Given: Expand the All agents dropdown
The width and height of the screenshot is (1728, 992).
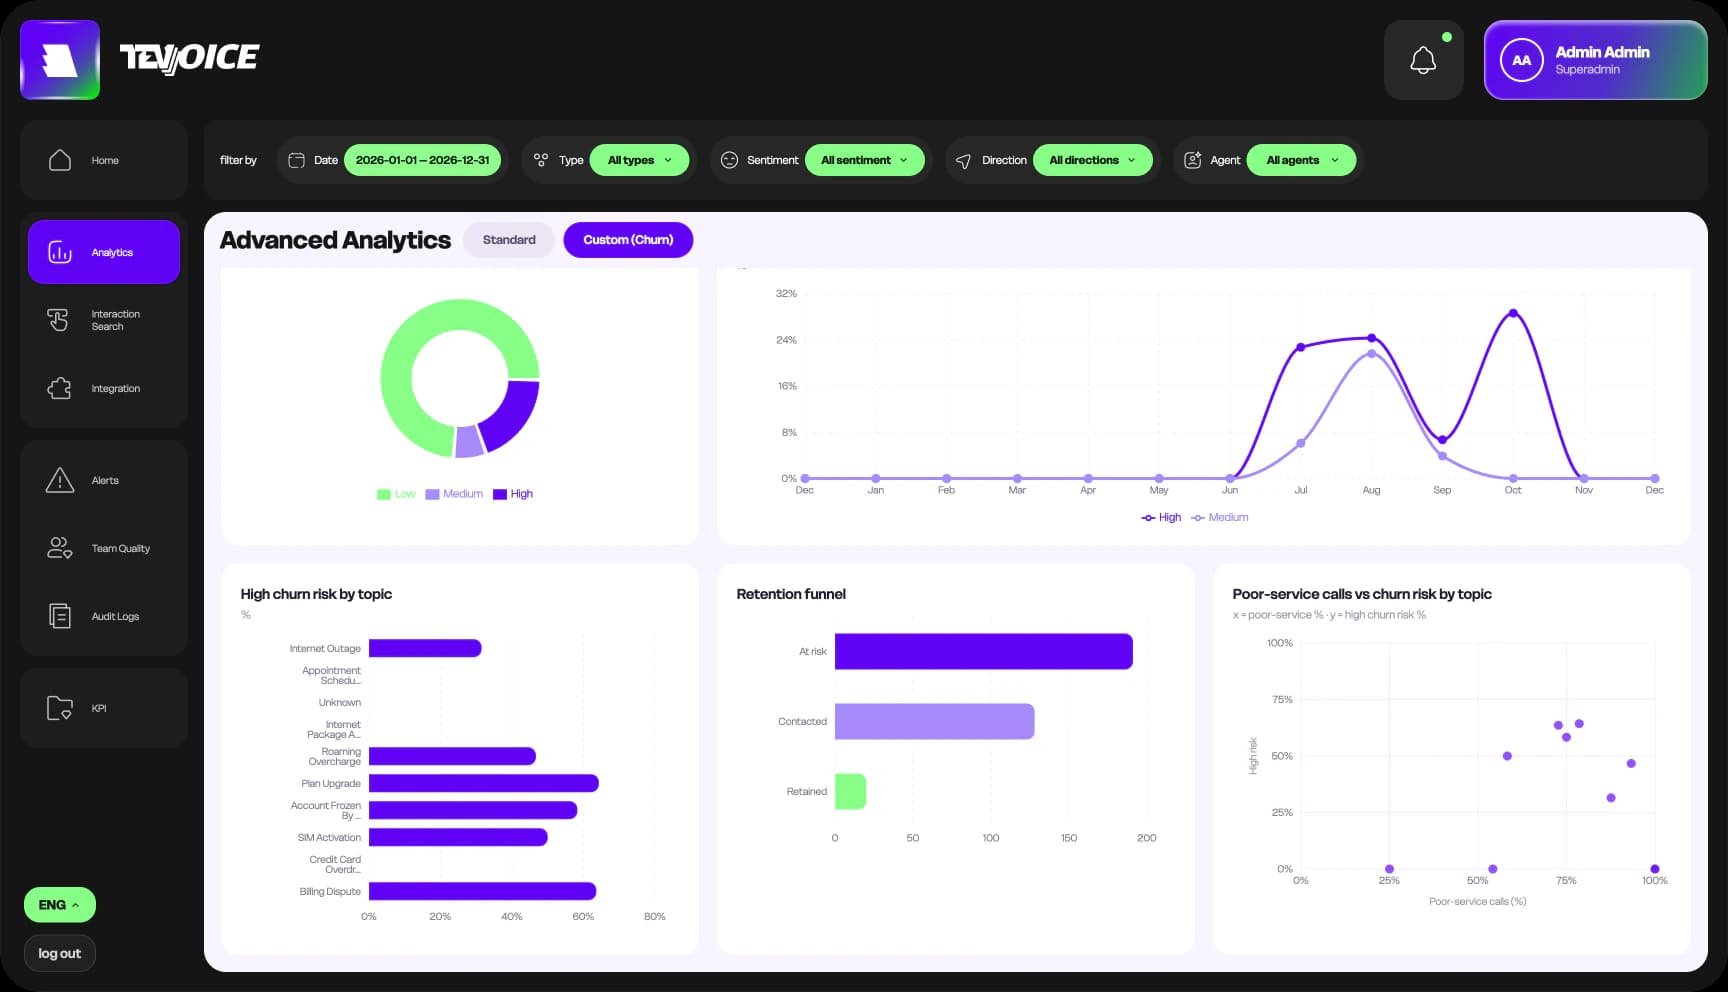Looking at the screenshot, I should click(x=1302, y=160).
